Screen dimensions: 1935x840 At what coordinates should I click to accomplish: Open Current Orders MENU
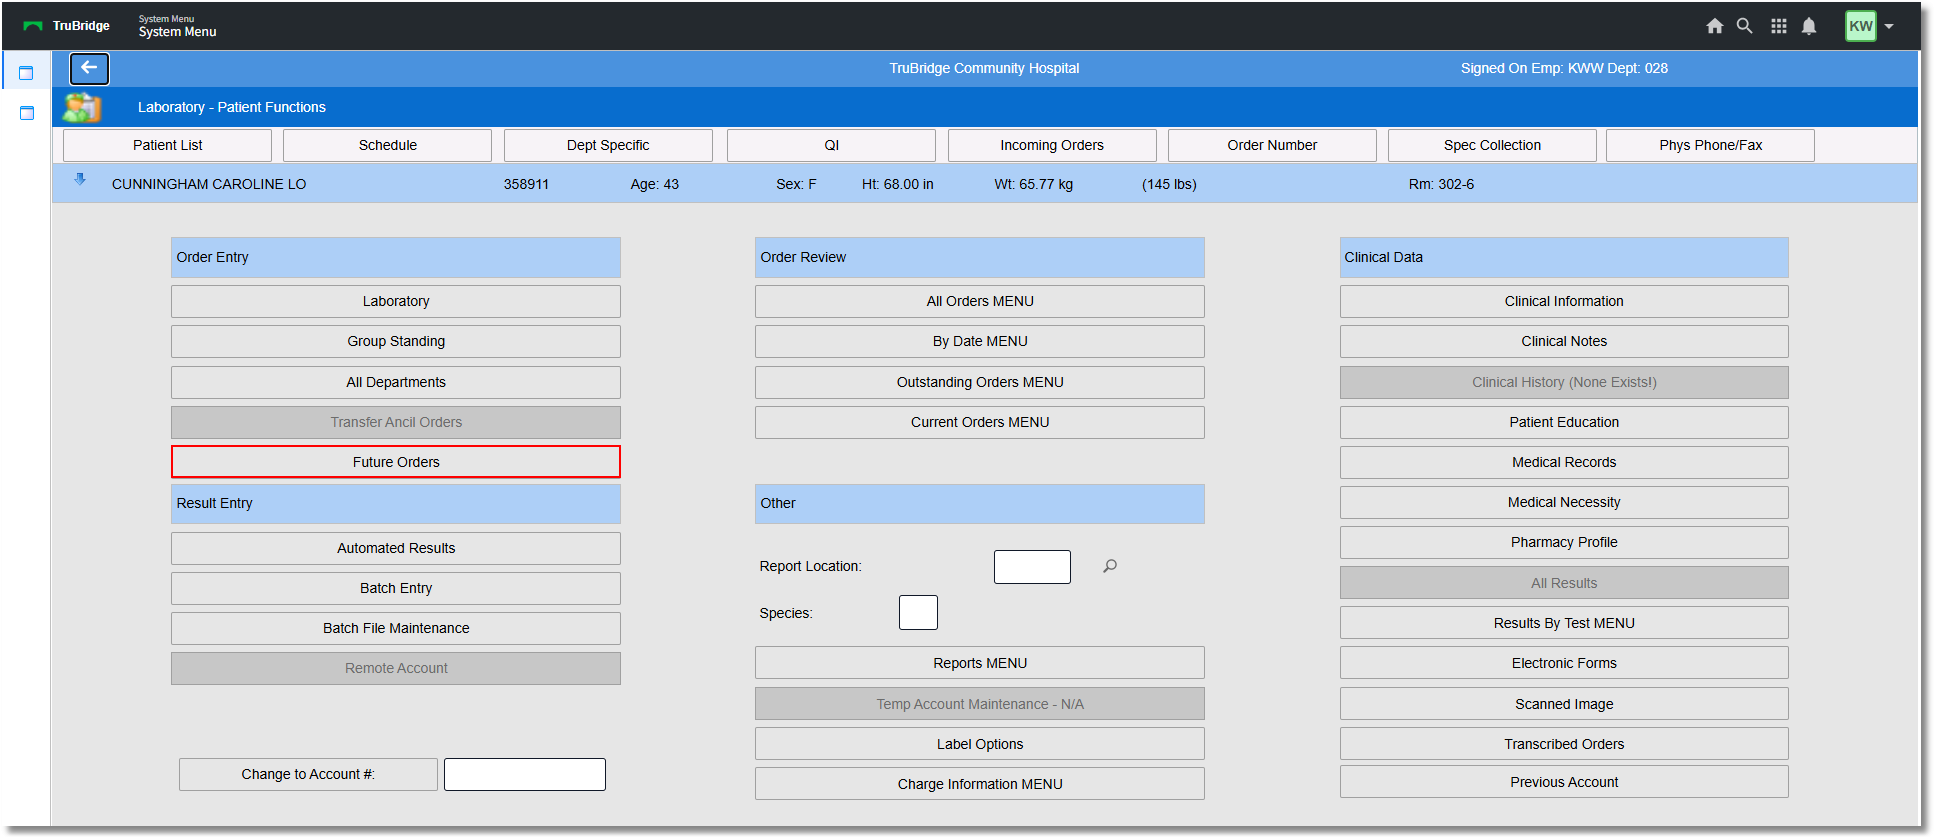[980, 422]
